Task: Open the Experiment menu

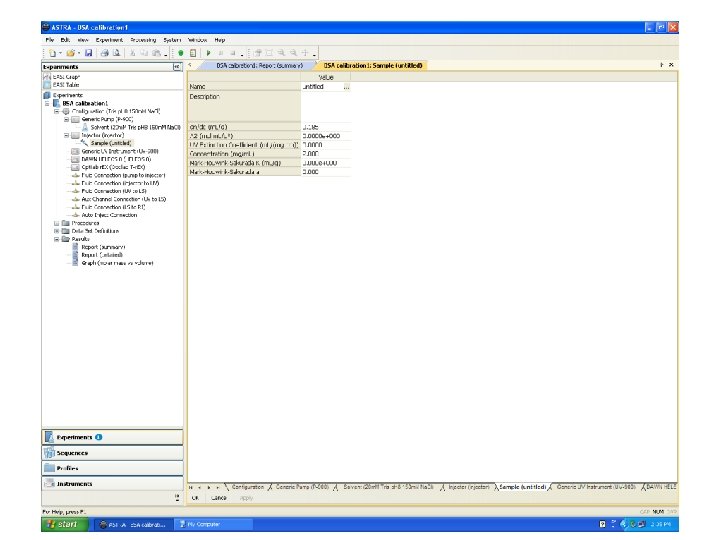Action: [x=109, y=40]
